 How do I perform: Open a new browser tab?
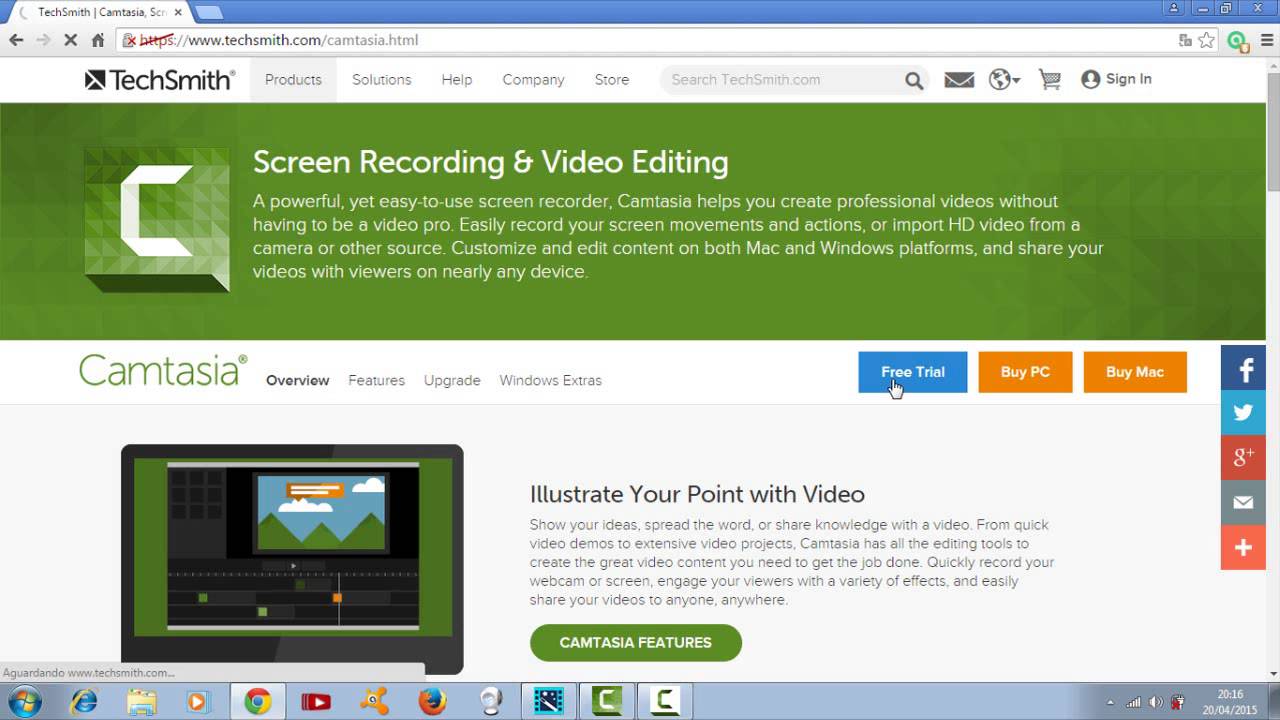tap(208, 12)
